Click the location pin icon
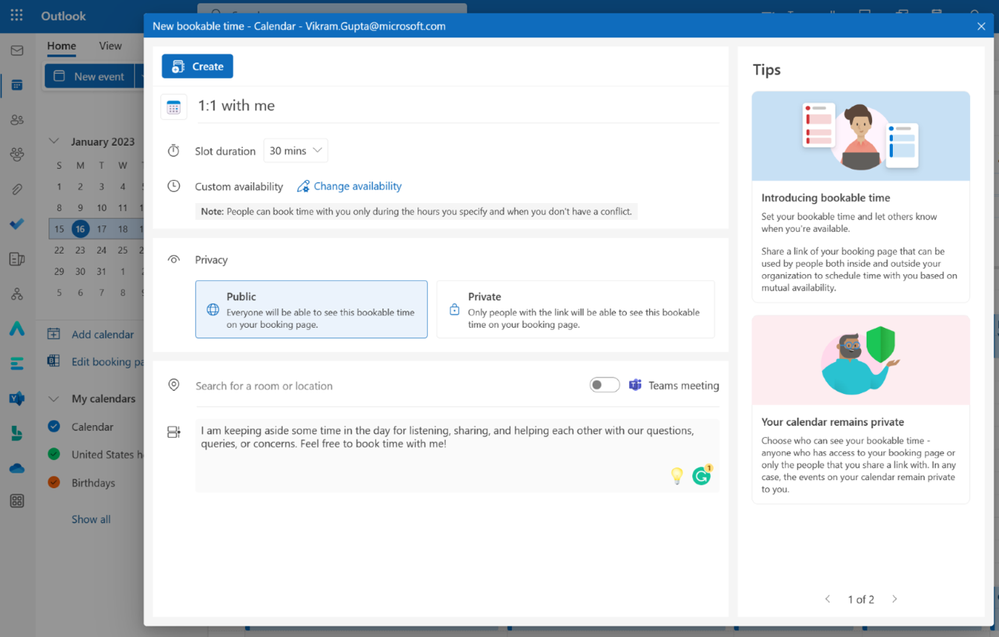The height and width of the screenshot is (637, 999). pos(173,385)
